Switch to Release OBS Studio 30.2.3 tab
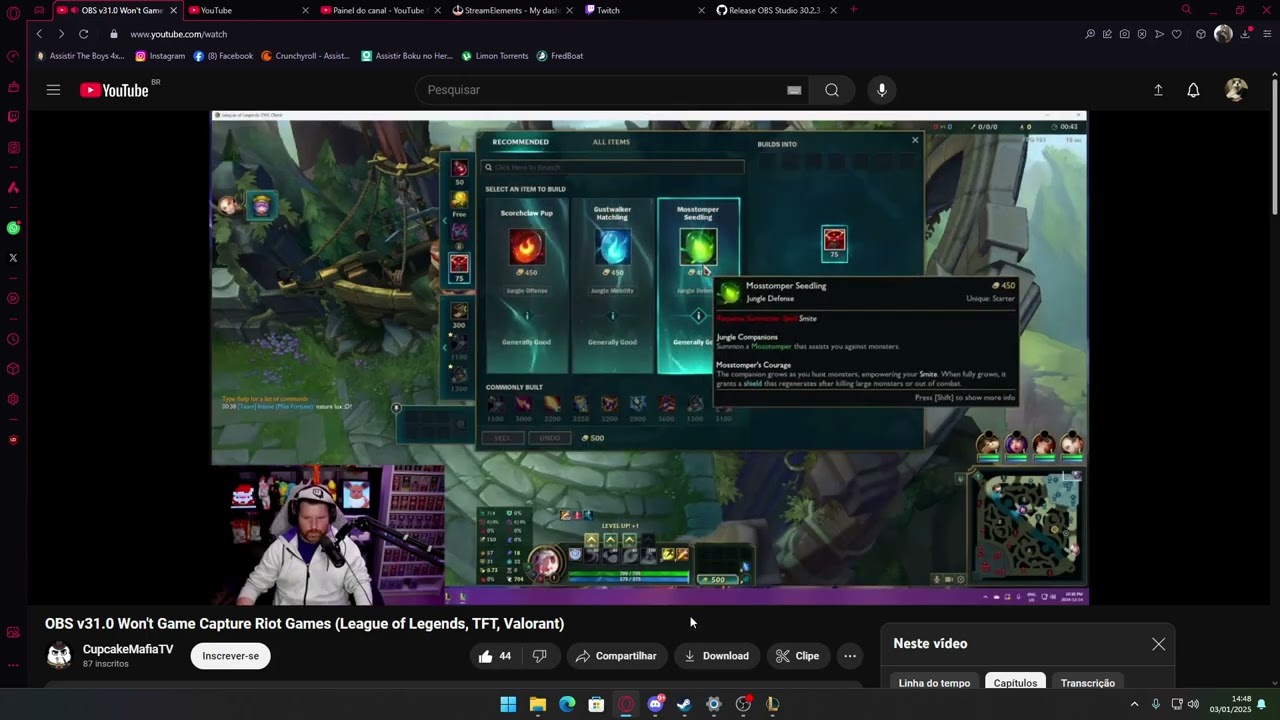Viewport: 1280px width, 720px height. point(776,10)
